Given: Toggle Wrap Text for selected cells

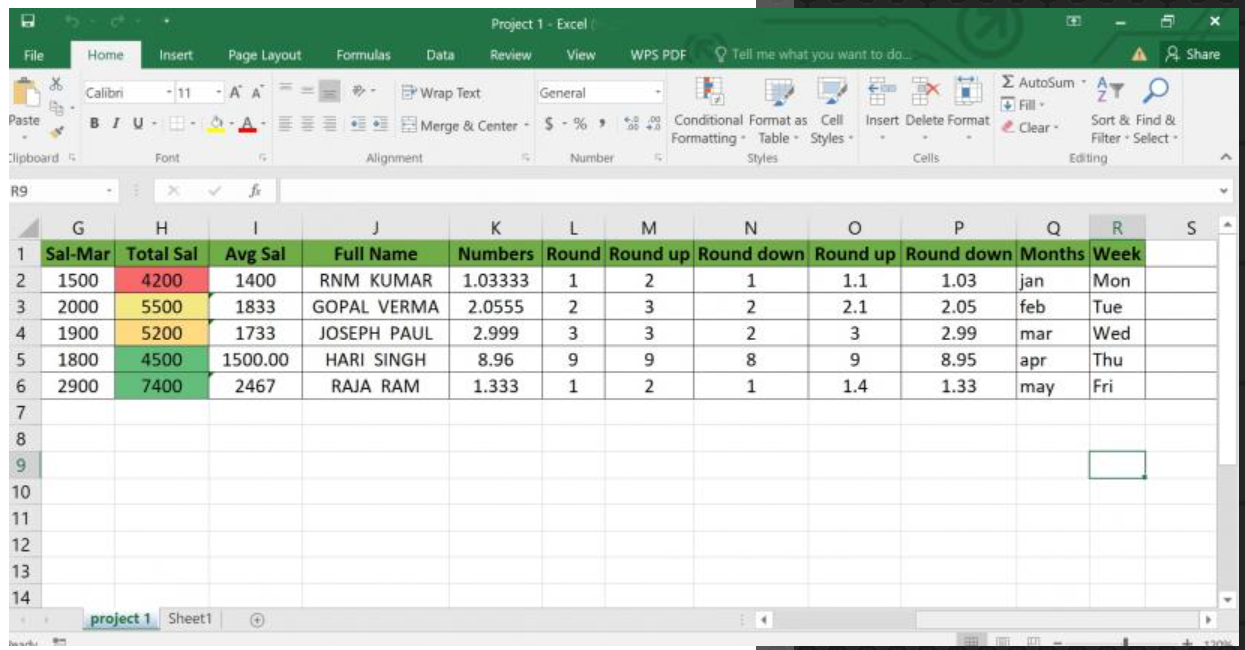Looking at the screenshot, I should (441, 93).
